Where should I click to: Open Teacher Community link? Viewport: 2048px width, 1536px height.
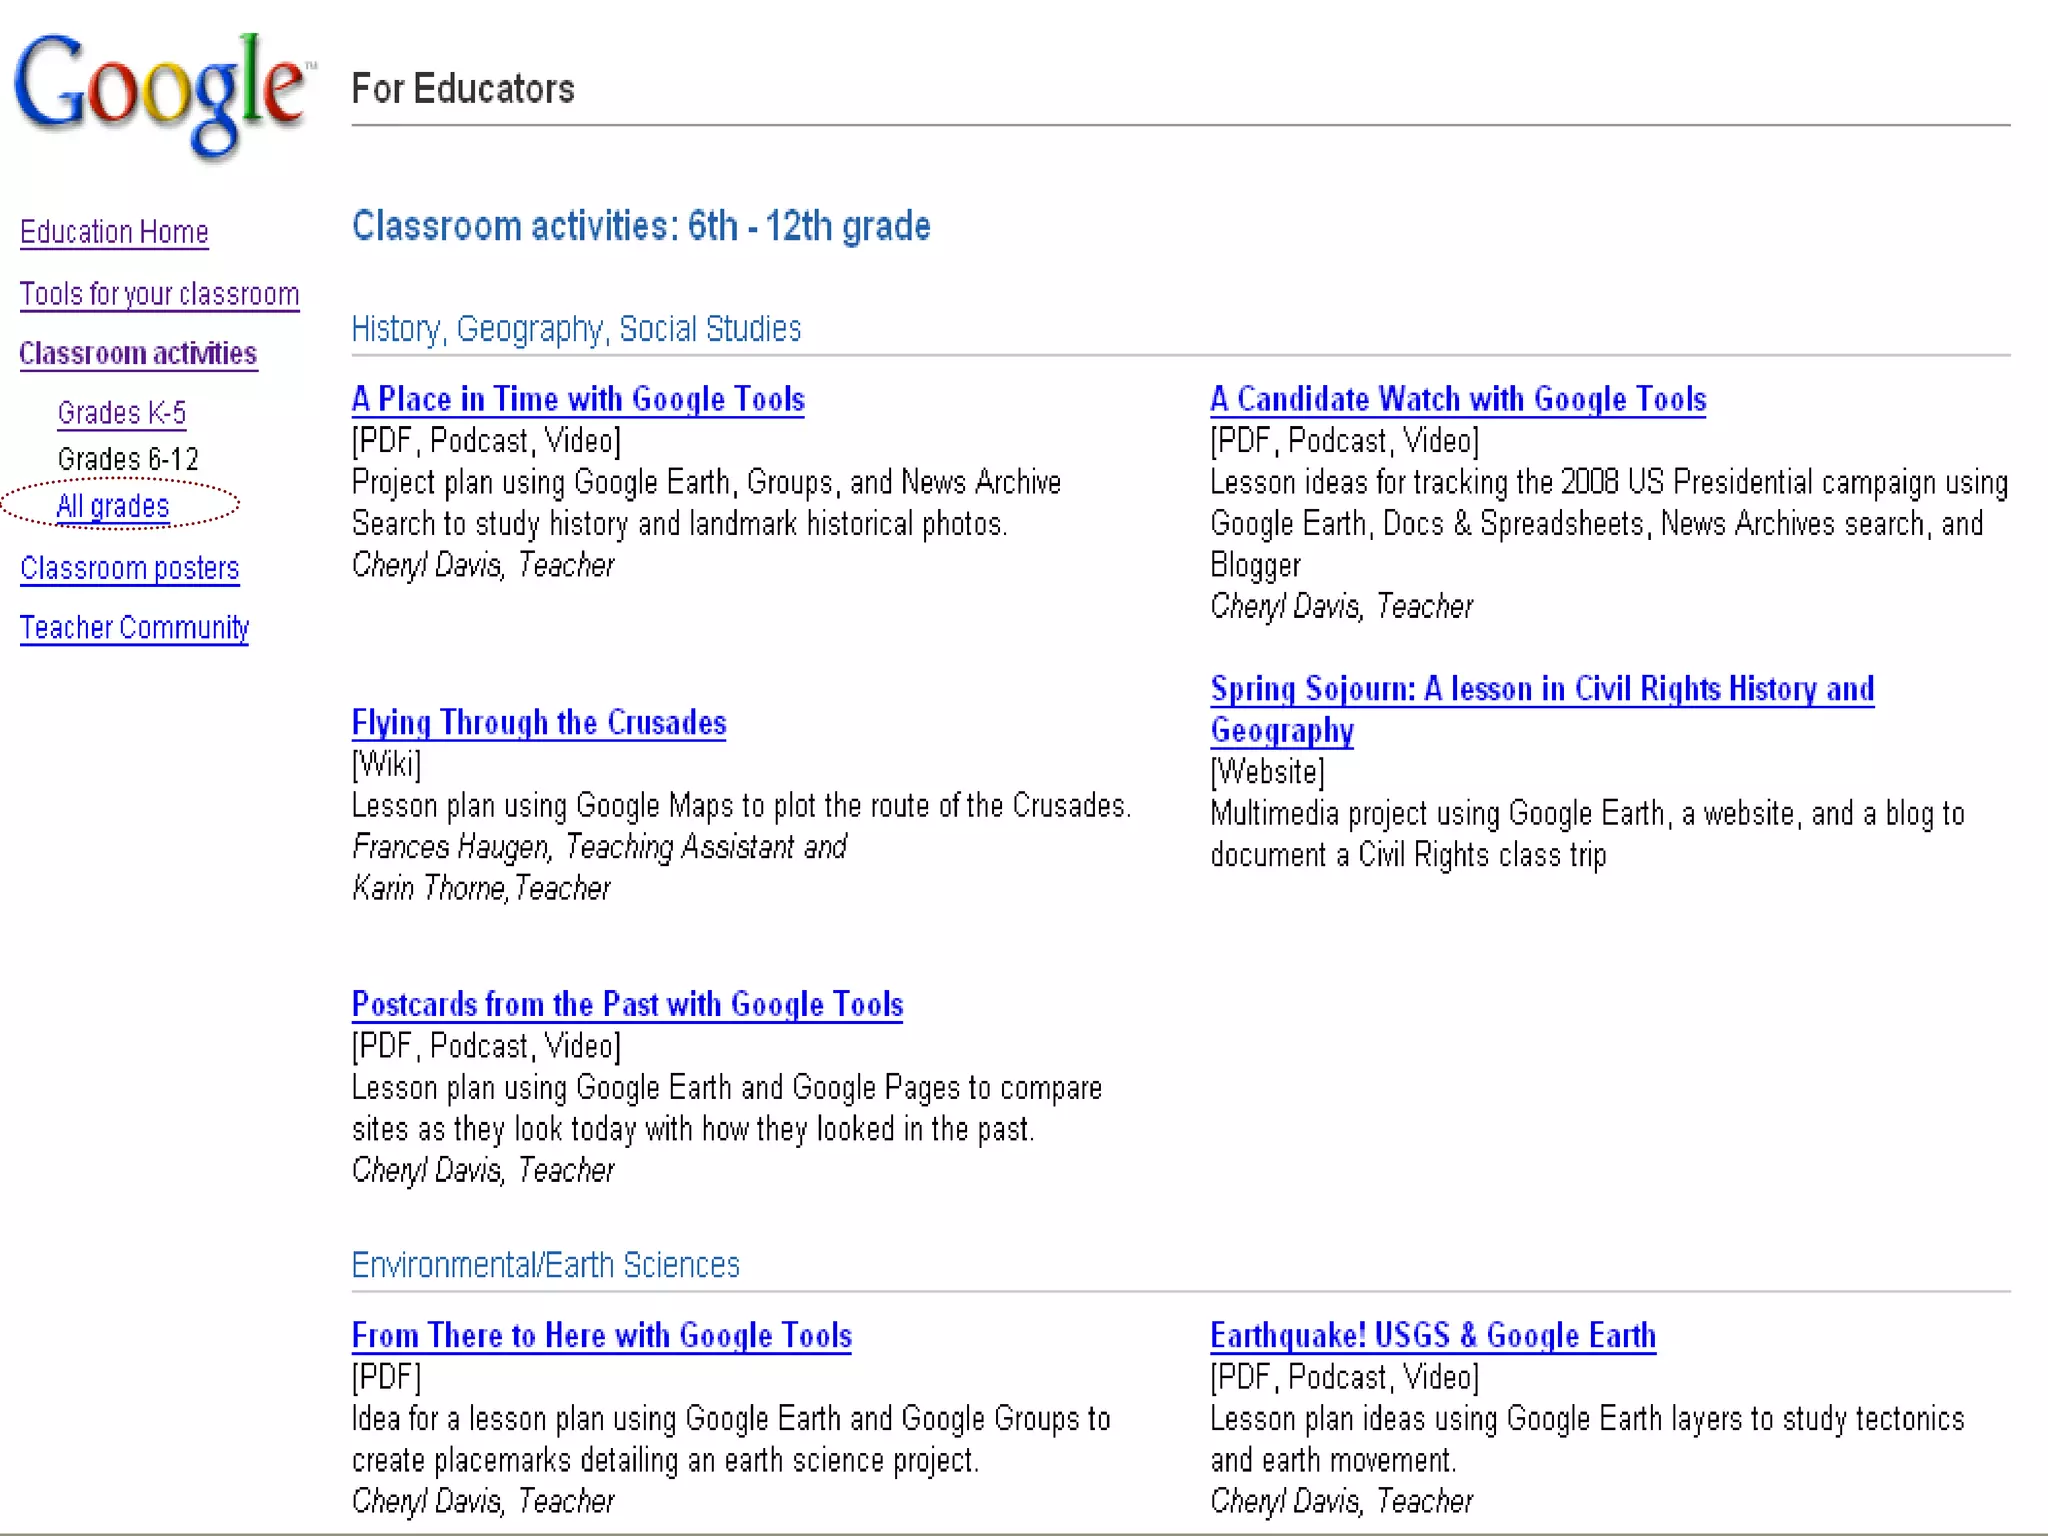134,628
